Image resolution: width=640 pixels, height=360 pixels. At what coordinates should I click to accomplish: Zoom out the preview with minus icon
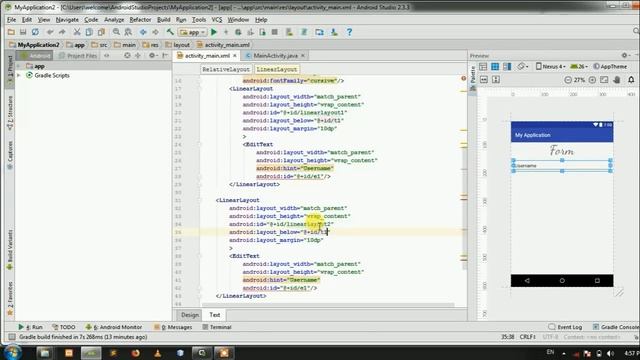[x=568, y=80]
